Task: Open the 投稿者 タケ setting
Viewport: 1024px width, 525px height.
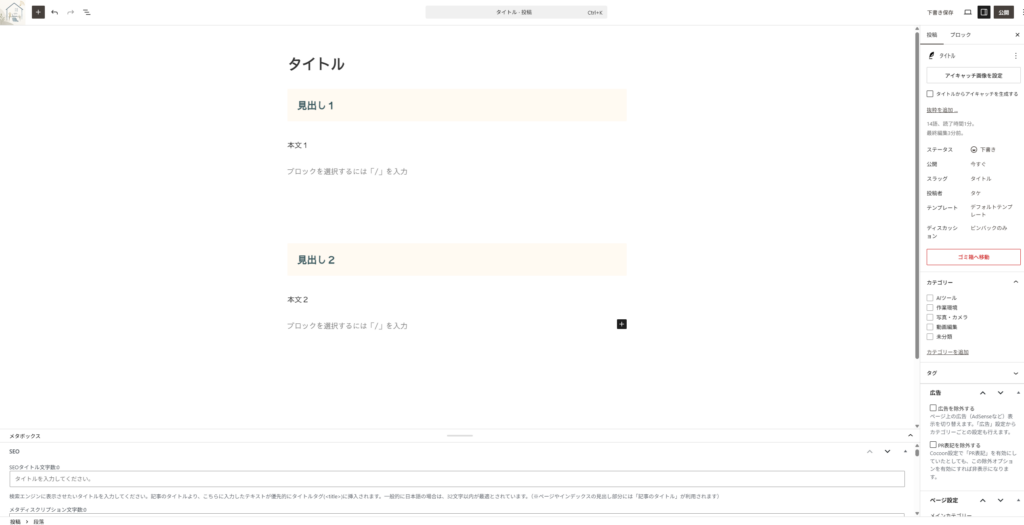Action: pos(975,193)
